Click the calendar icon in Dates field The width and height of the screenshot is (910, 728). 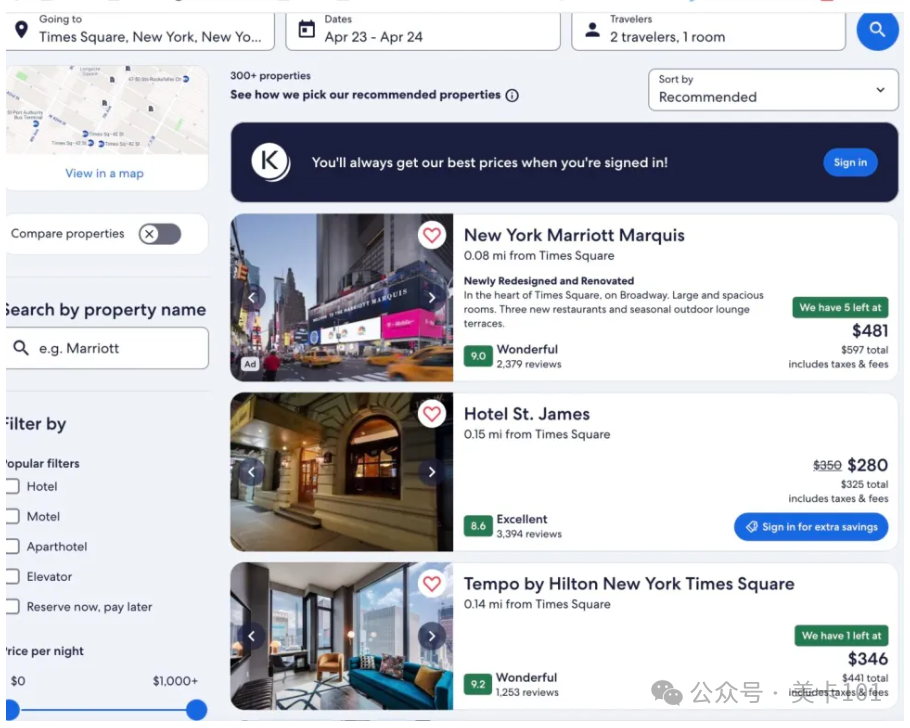click(x=306, y=29)
